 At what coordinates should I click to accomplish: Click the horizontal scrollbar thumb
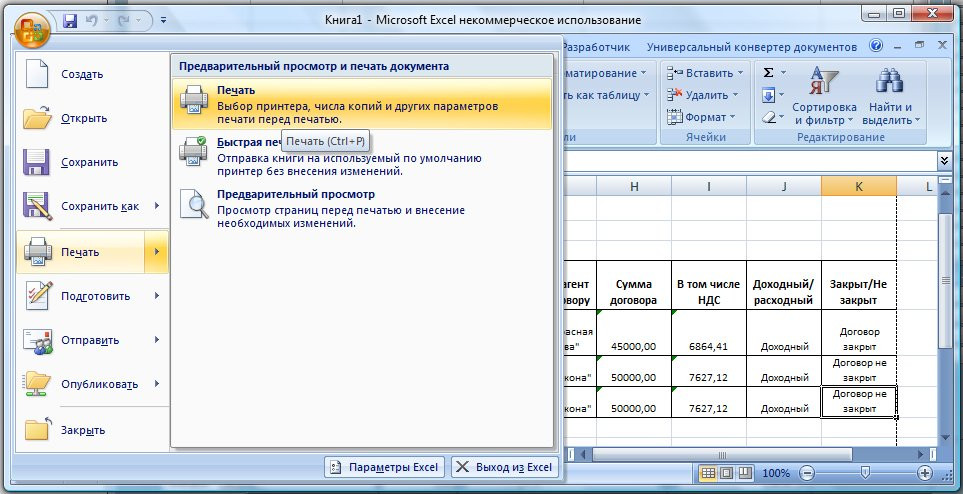722,455
